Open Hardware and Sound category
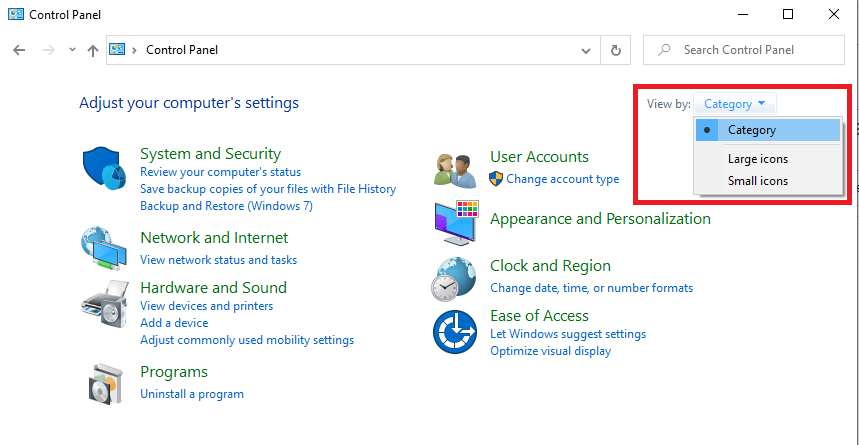This screenshot has width=859, height=445. pos(213,288)
